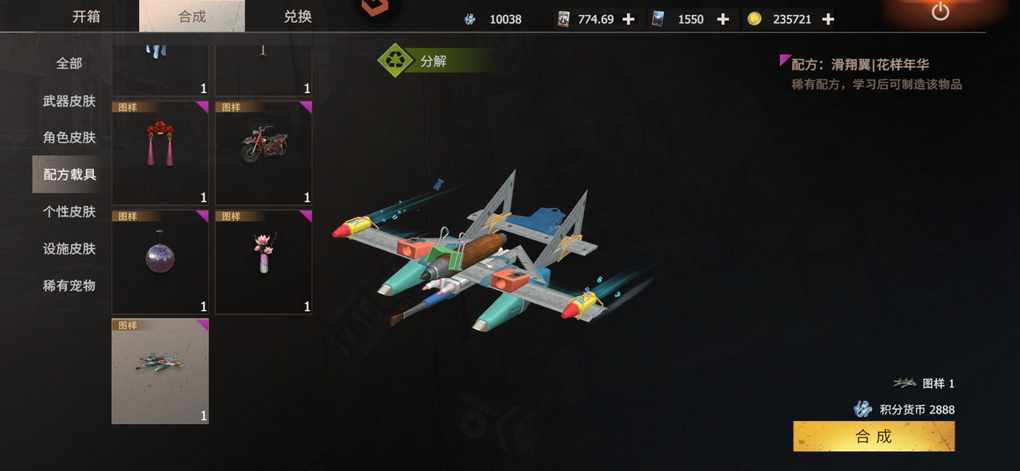Open the 武器皮肤 category
This screenshot has width=1020, height=471.
point(69,101)
